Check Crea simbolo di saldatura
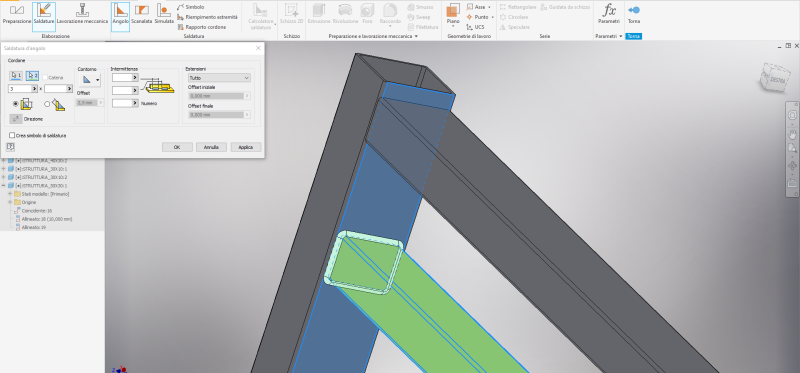The width and height of the screenshot is (800, 373). coord(12,135)
